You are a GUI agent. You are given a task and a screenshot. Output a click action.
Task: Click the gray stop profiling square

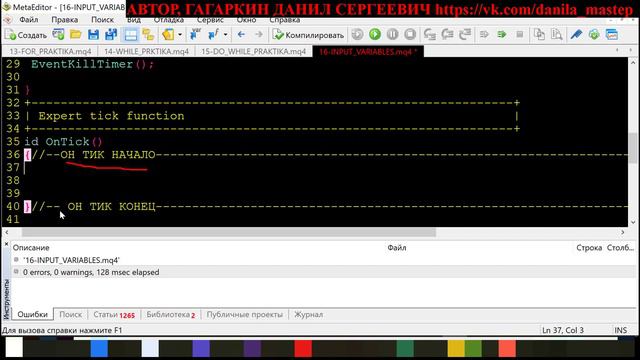pos(520,35)
